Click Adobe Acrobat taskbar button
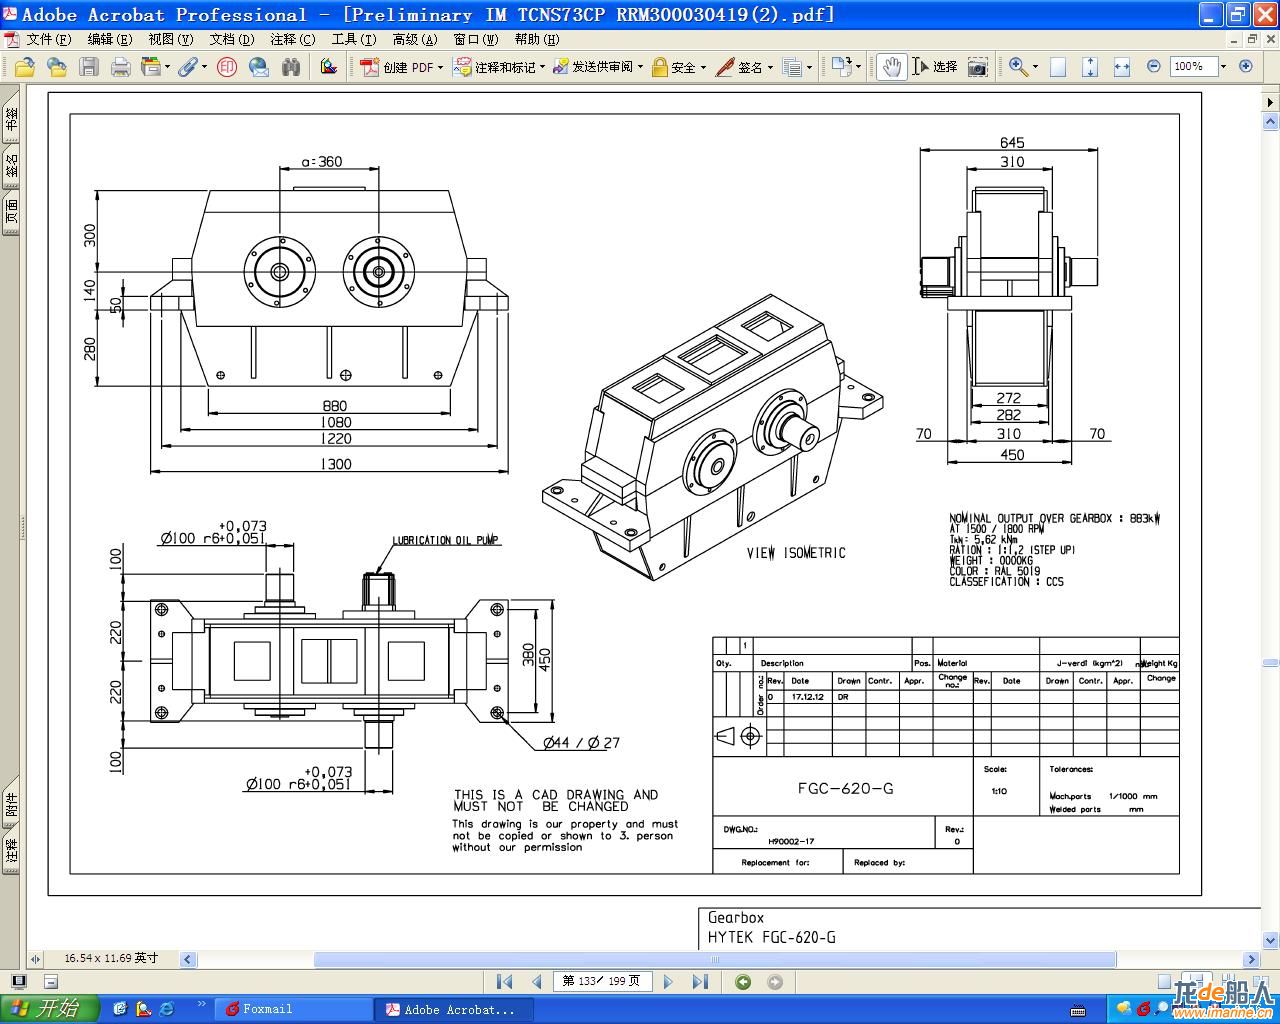Screen dimensions: 1280x1024 pyautogui.click(x=455, y=1009)
